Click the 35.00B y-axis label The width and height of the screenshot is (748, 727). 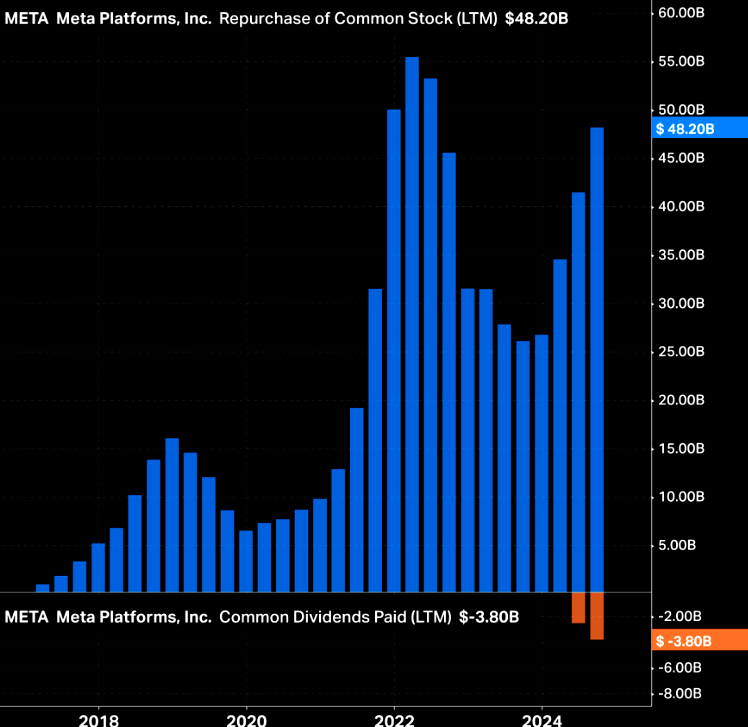click(x=681, y=255)
